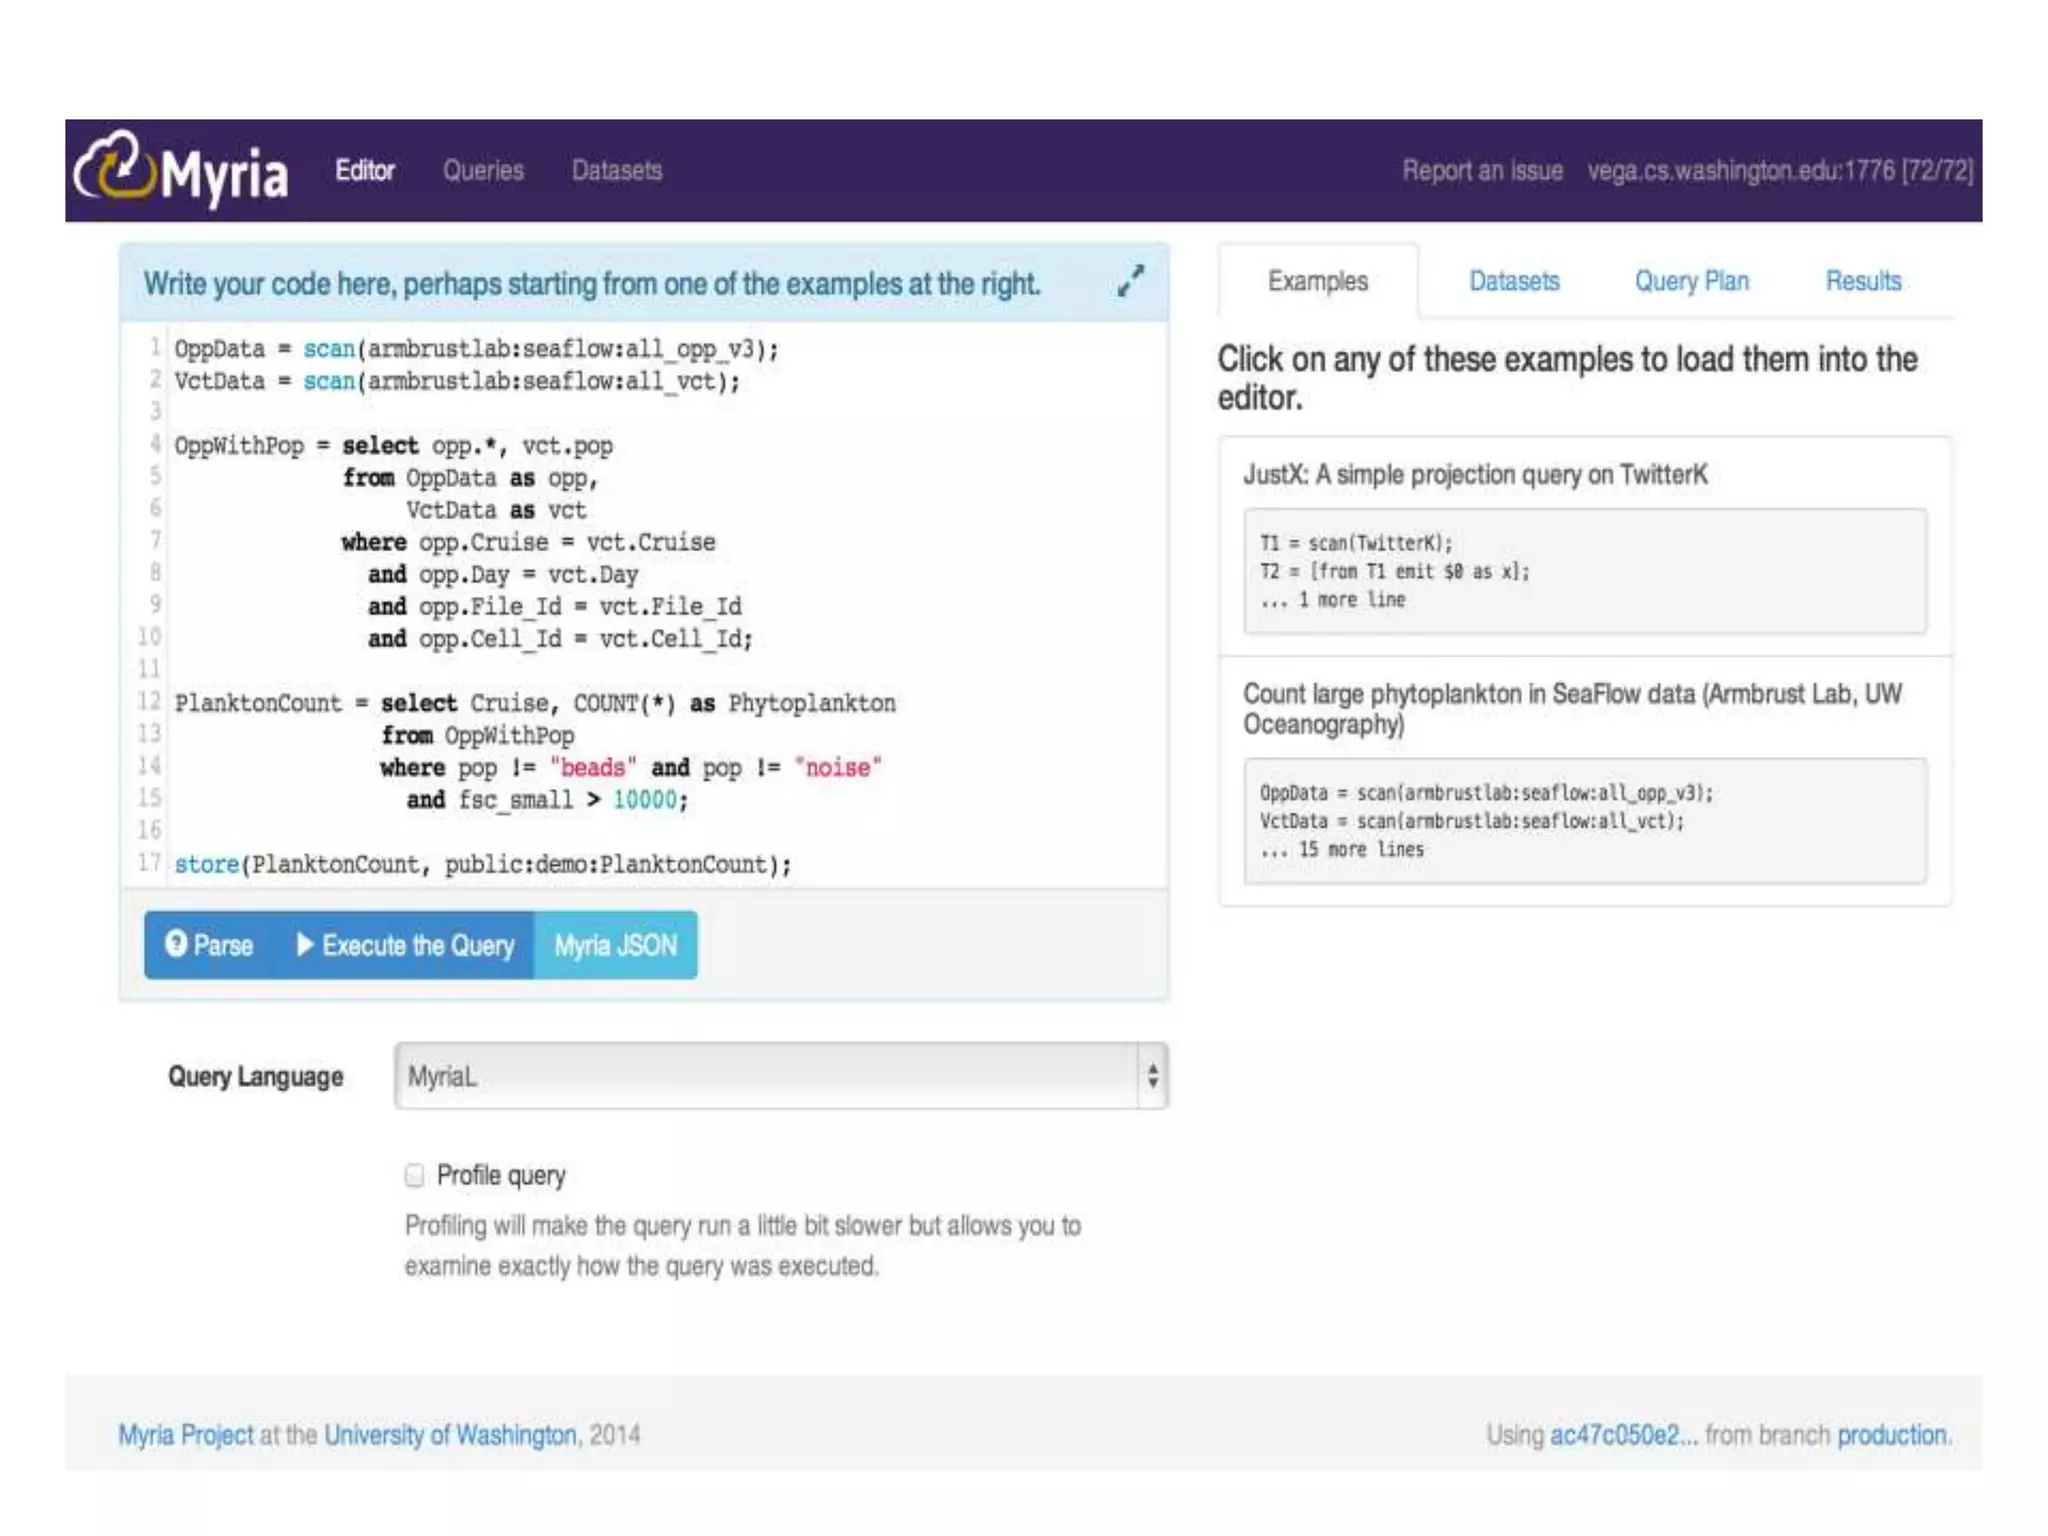Open the University of Washington link
Screen dimensions: 2048x1536
[x=451, y=1435]
